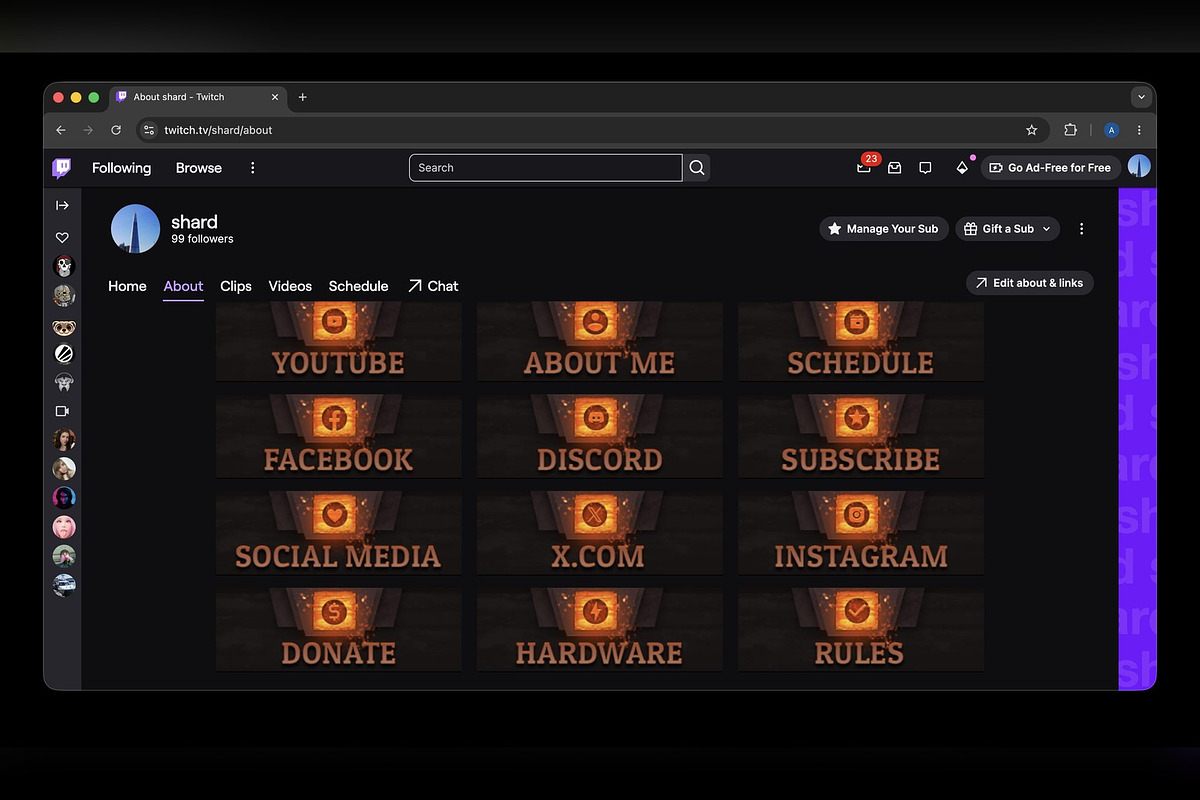The width and height of the screenshot is (1200, 800).
Task: Click the heart followed channels icon
Action: click(62, 238)
